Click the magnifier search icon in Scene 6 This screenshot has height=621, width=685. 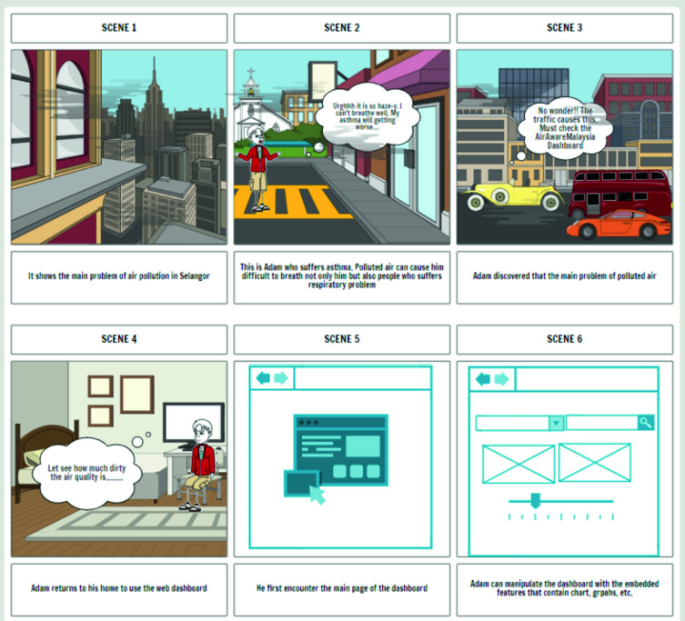pyautogui.click(x=646, y=422)
